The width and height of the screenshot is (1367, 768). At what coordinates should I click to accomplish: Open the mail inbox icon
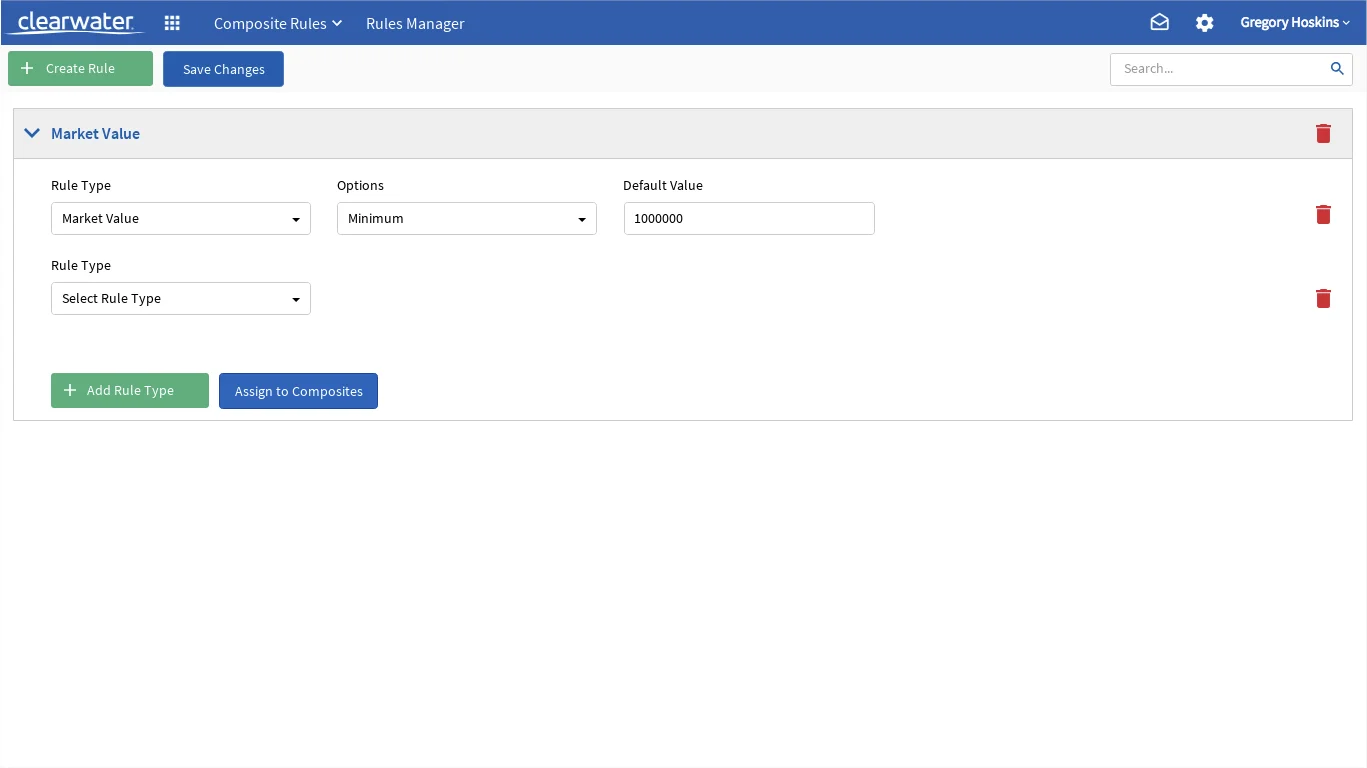point(1159,22)
